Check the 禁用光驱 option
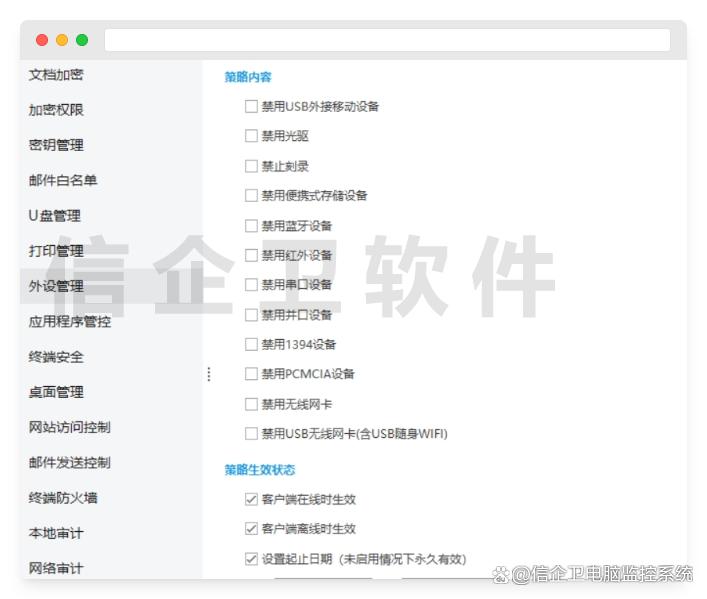The image size is (707, 599). pyautogui.click(x=251, y=136)
